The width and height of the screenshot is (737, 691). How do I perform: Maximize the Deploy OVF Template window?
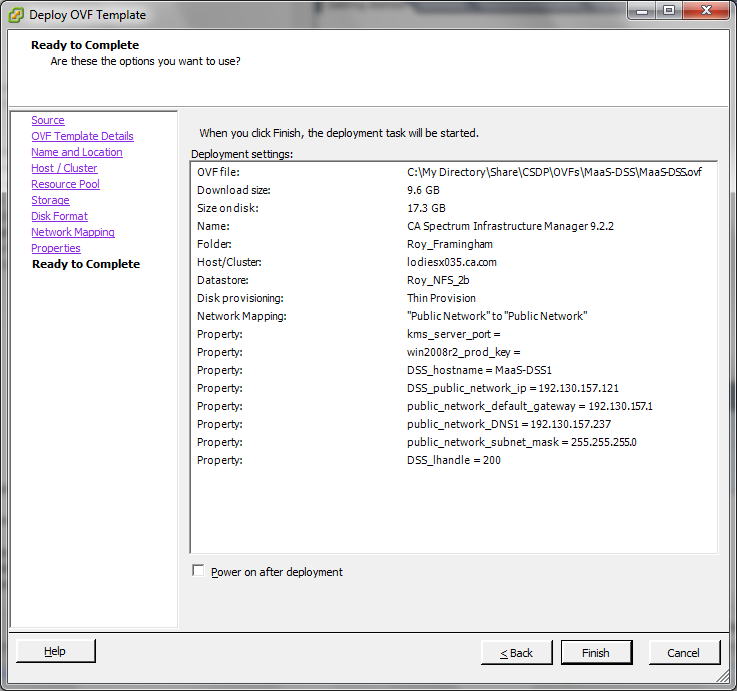pos(669,10)
